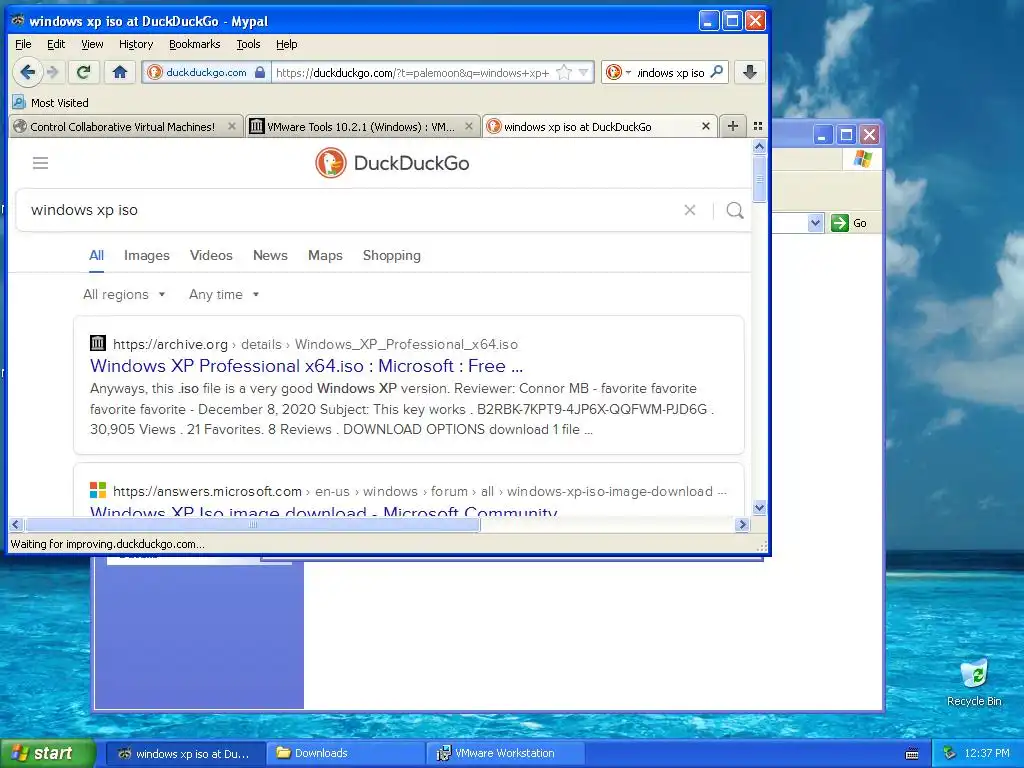This screenshot has height=768, width=1024.
Task: Open the URL history dropdown arrow
Action: click(x=583, y=72)
